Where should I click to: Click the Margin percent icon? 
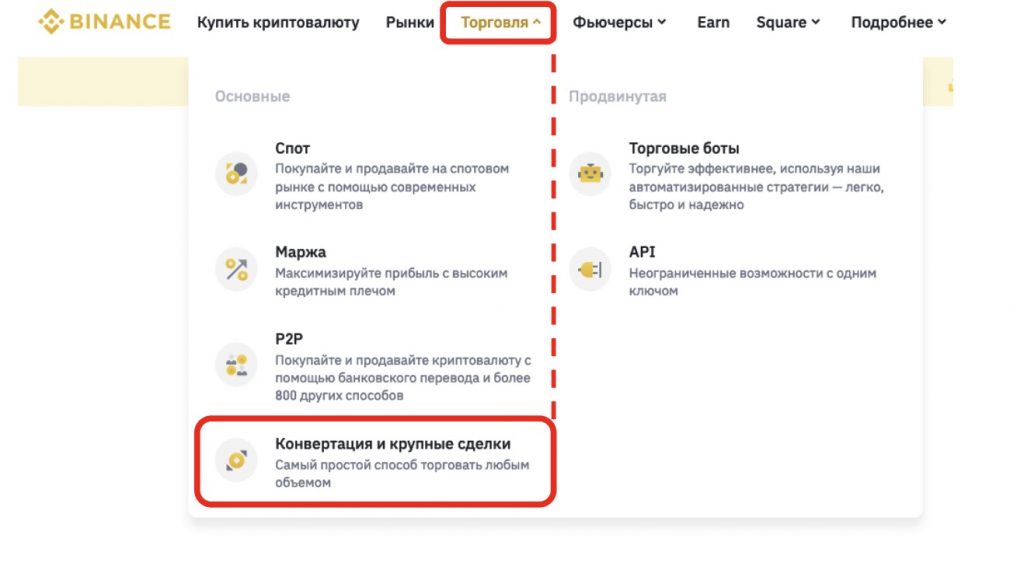(x=236, y=268)
